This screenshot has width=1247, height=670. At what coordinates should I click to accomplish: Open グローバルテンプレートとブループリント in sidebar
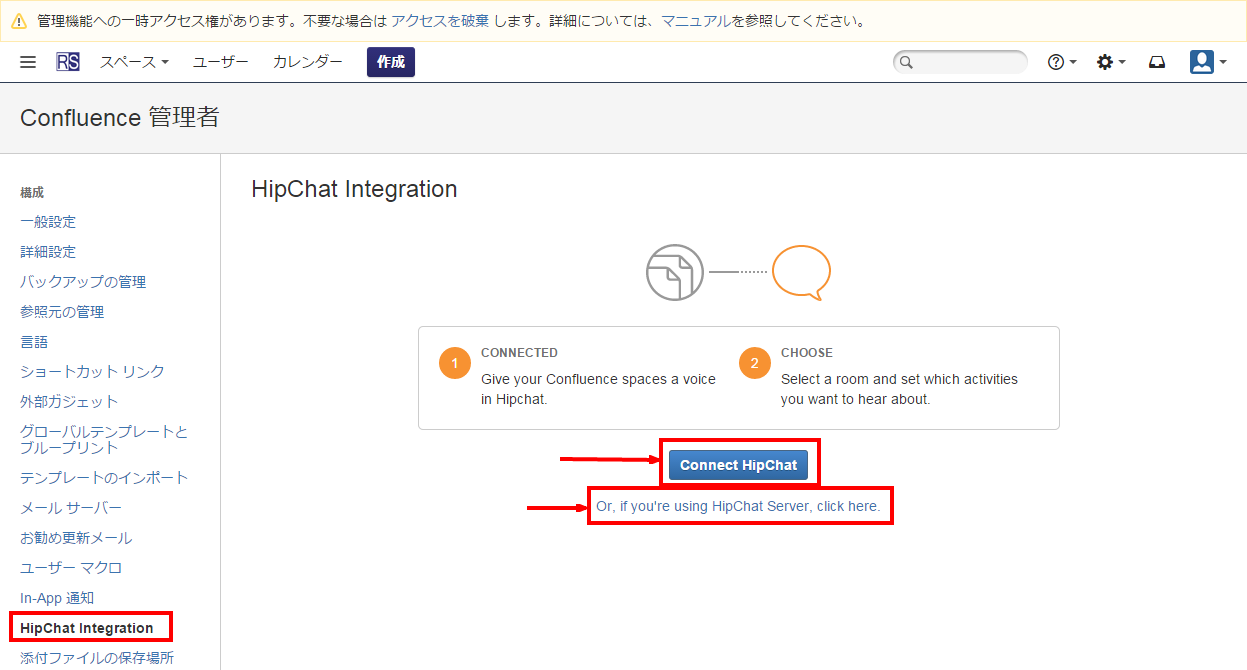[104, 440]
